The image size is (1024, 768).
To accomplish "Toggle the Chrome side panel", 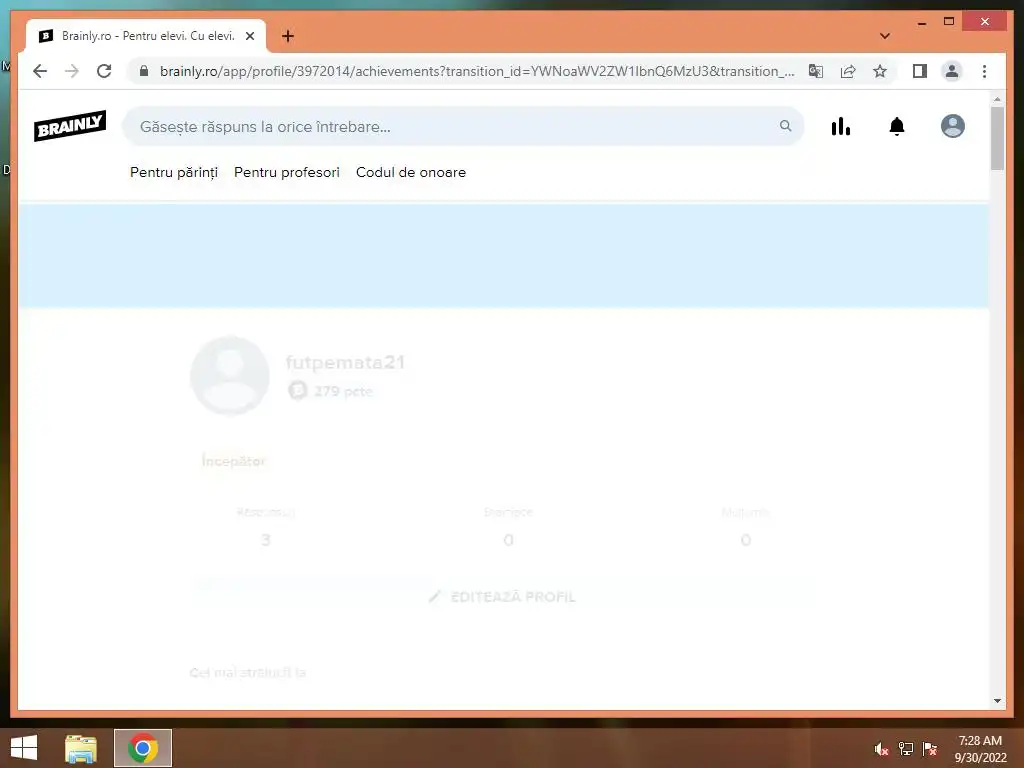I will [920, 71].
